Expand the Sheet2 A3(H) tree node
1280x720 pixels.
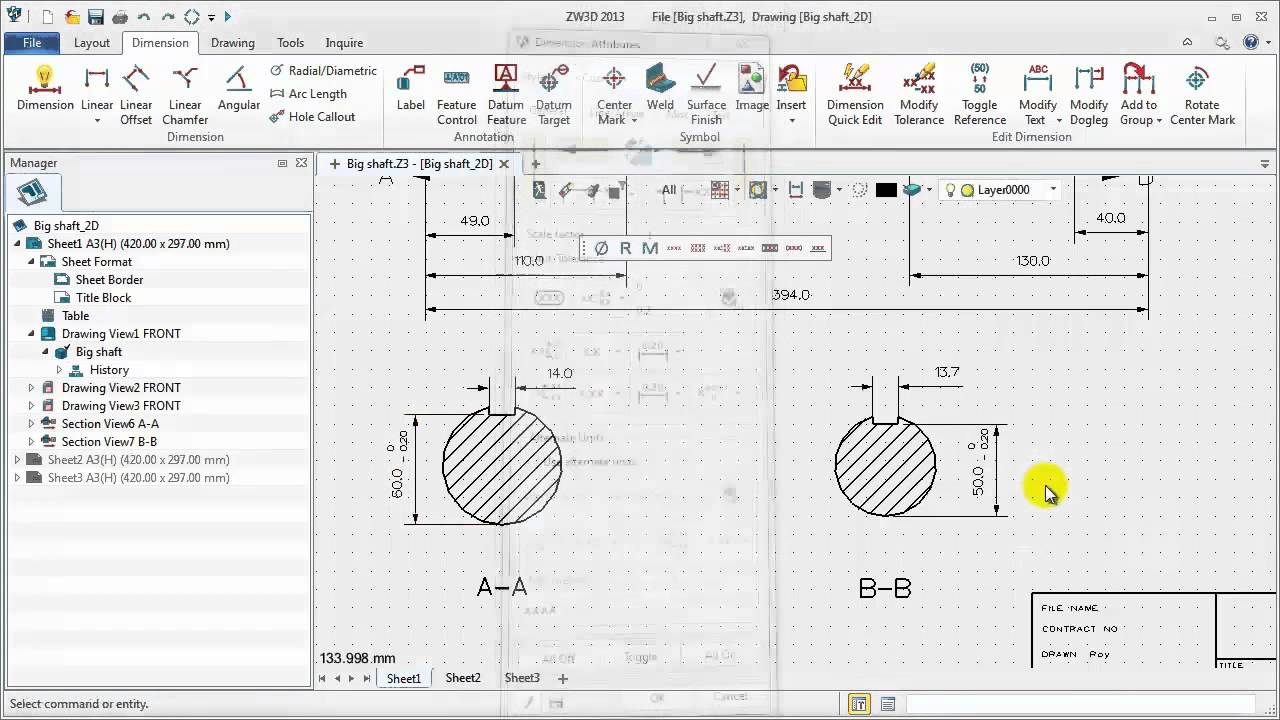click(17, 459)
